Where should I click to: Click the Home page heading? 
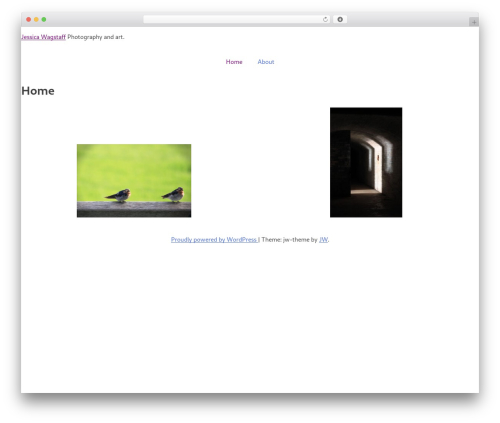(x=38, y=91)
